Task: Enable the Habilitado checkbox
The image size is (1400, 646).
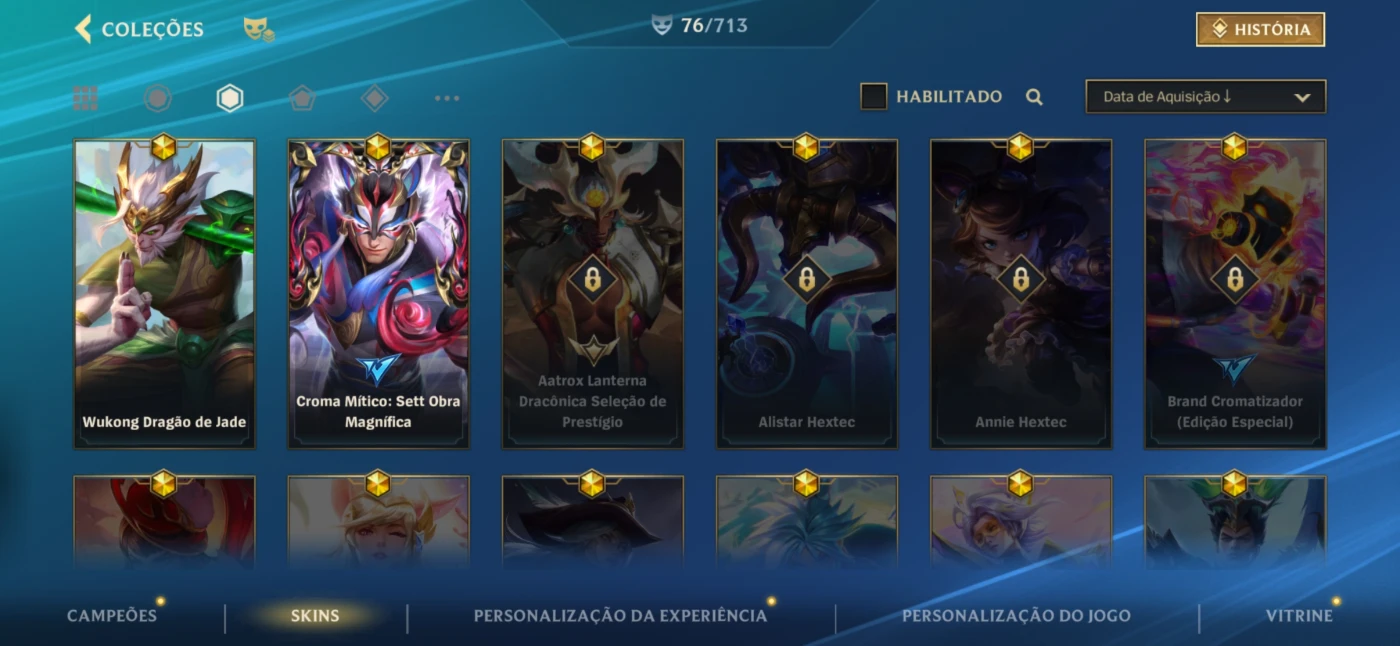Action: (x=874, y=97)
